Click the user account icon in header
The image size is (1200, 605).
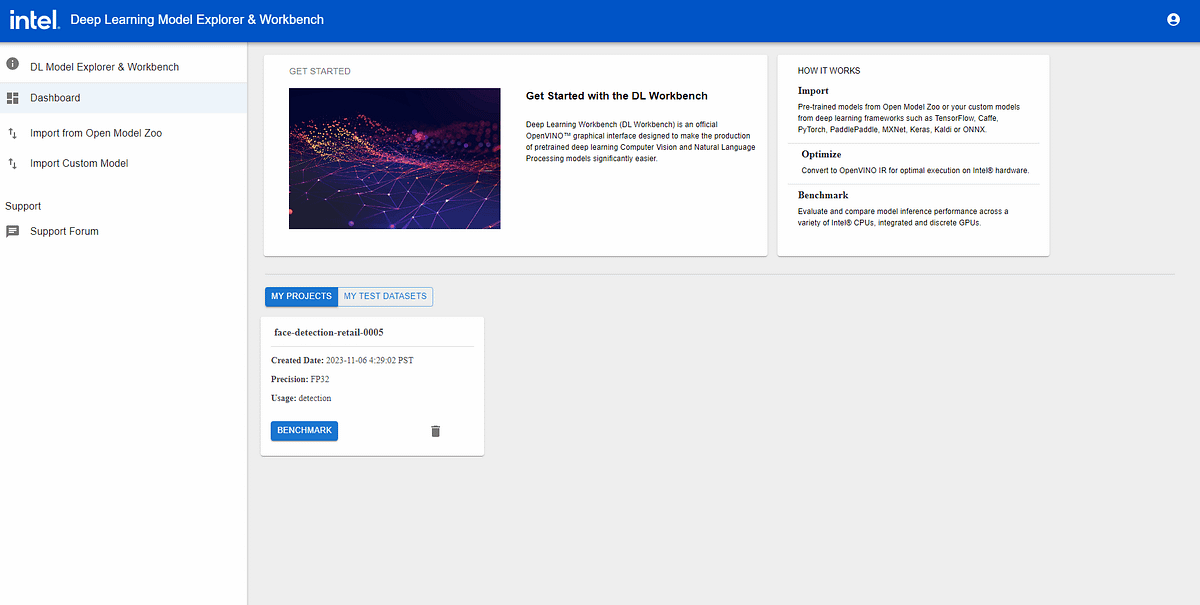(x=1173, y=18)
